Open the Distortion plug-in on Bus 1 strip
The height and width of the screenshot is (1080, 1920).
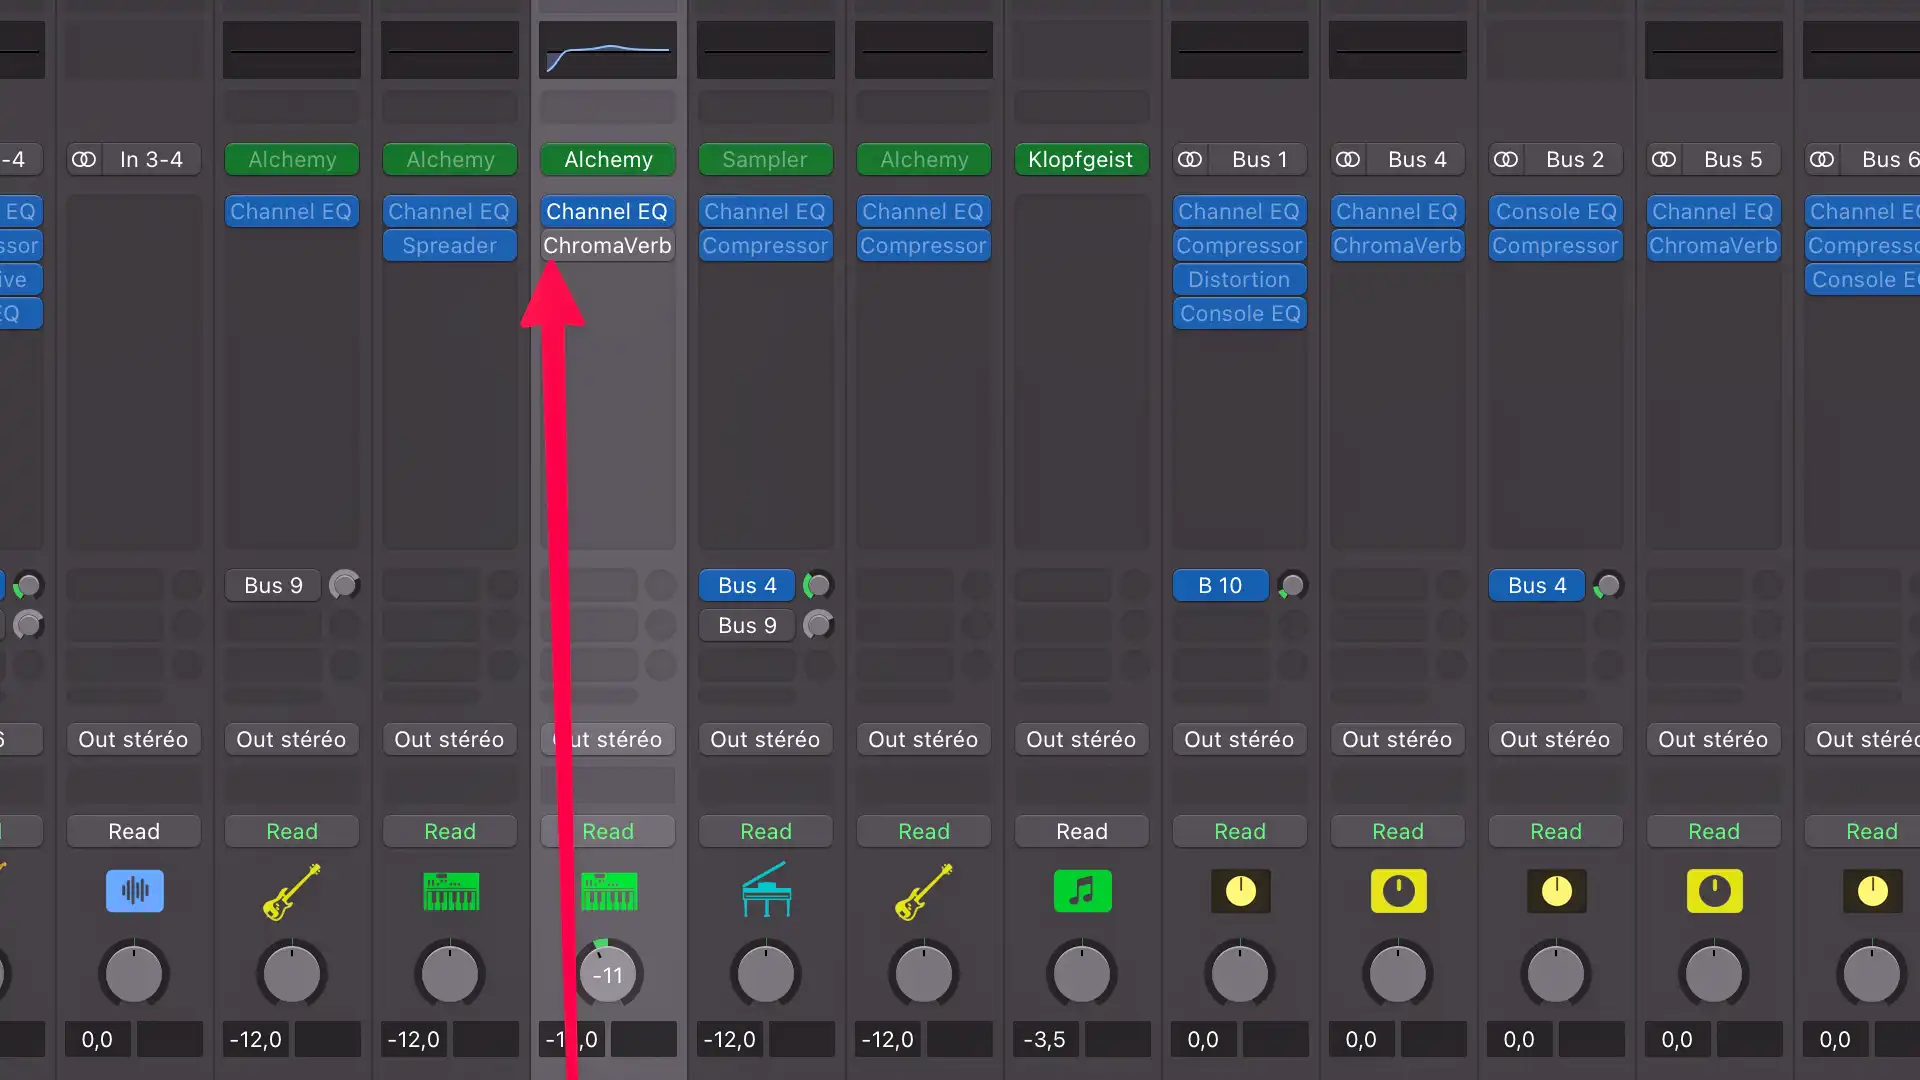(1240, 279)
